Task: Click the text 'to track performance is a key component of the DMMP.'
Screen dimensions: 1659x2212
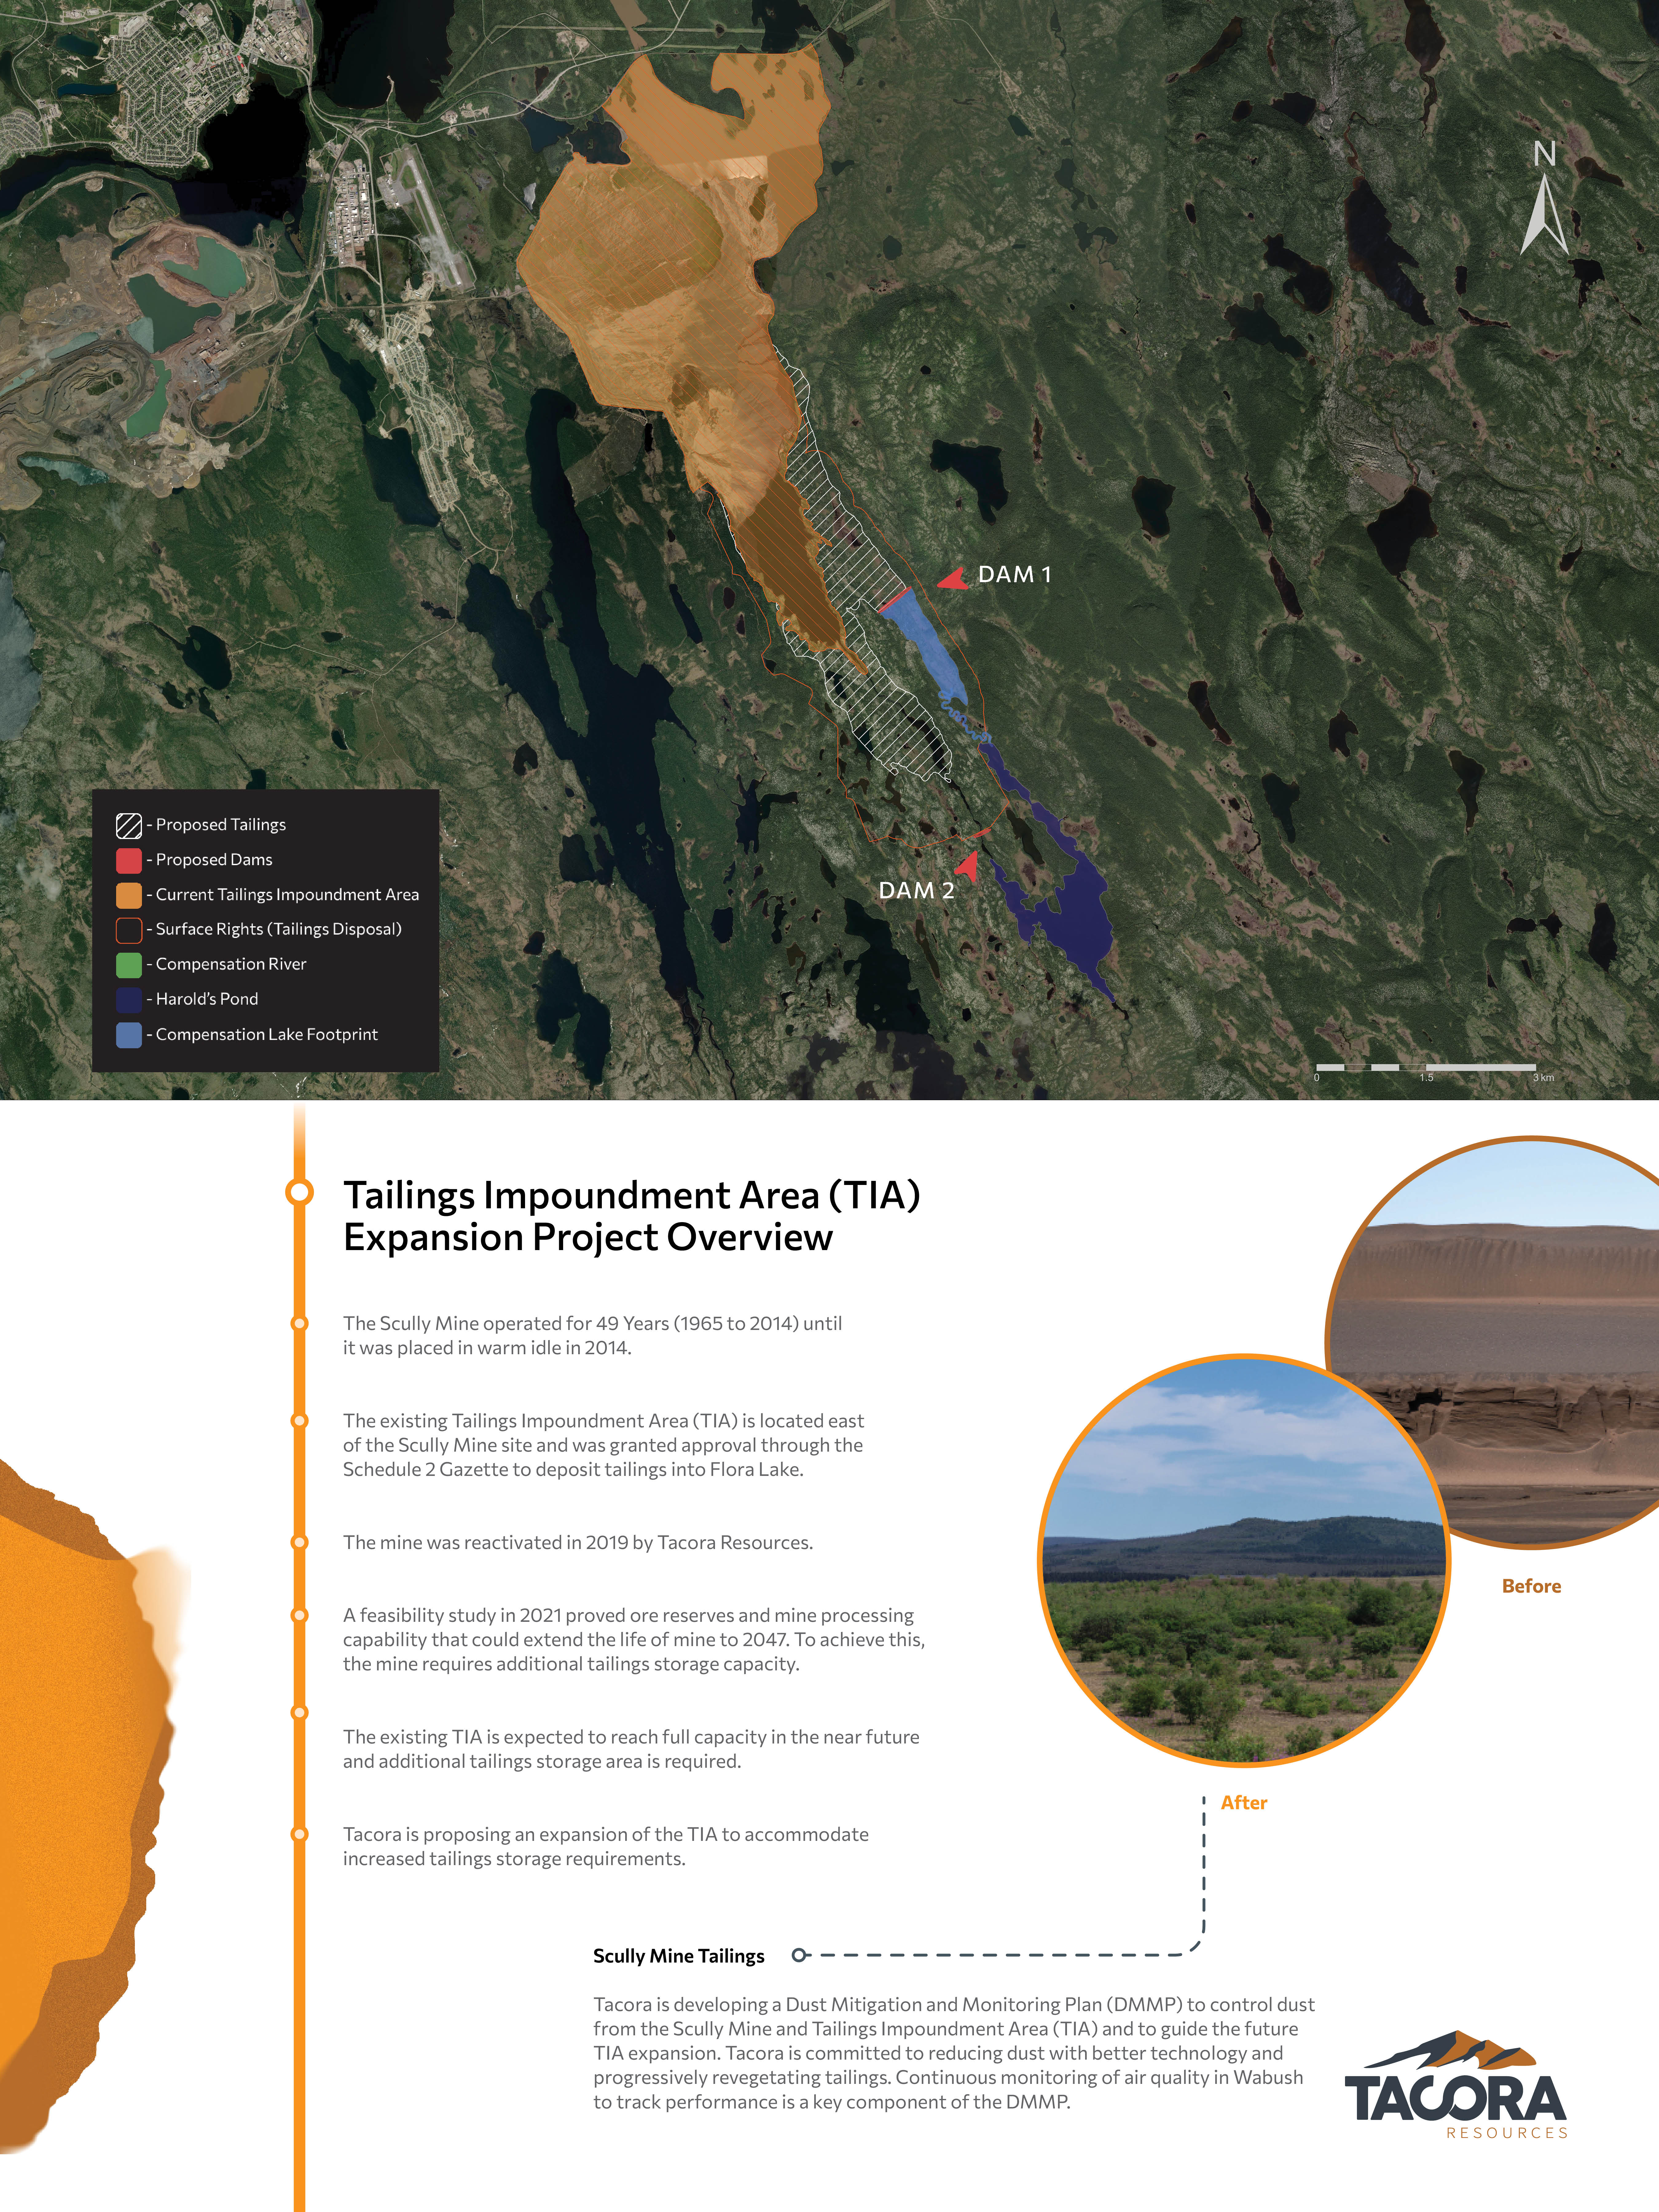Action: click(x=832, y=2102)
